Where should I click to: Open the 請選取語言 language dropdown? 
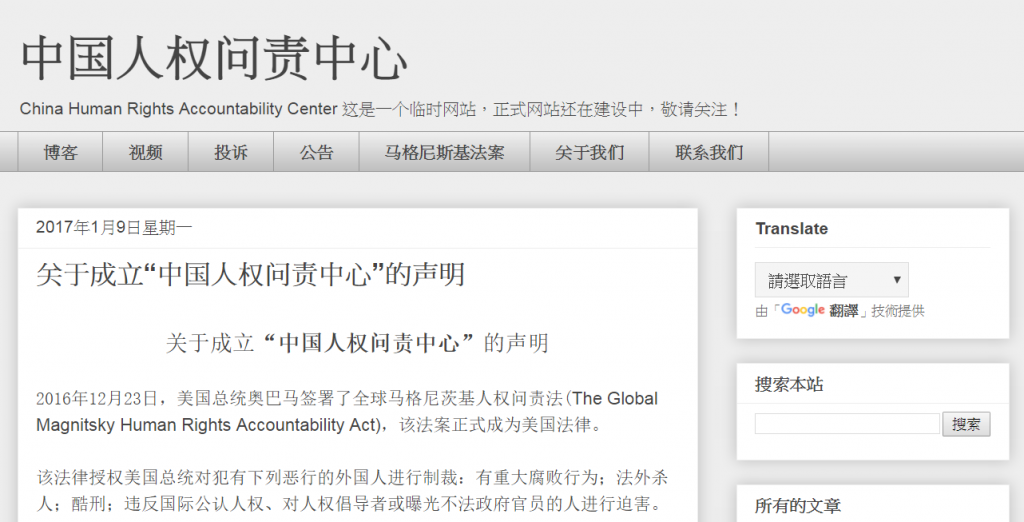click(x=831, y=280)
